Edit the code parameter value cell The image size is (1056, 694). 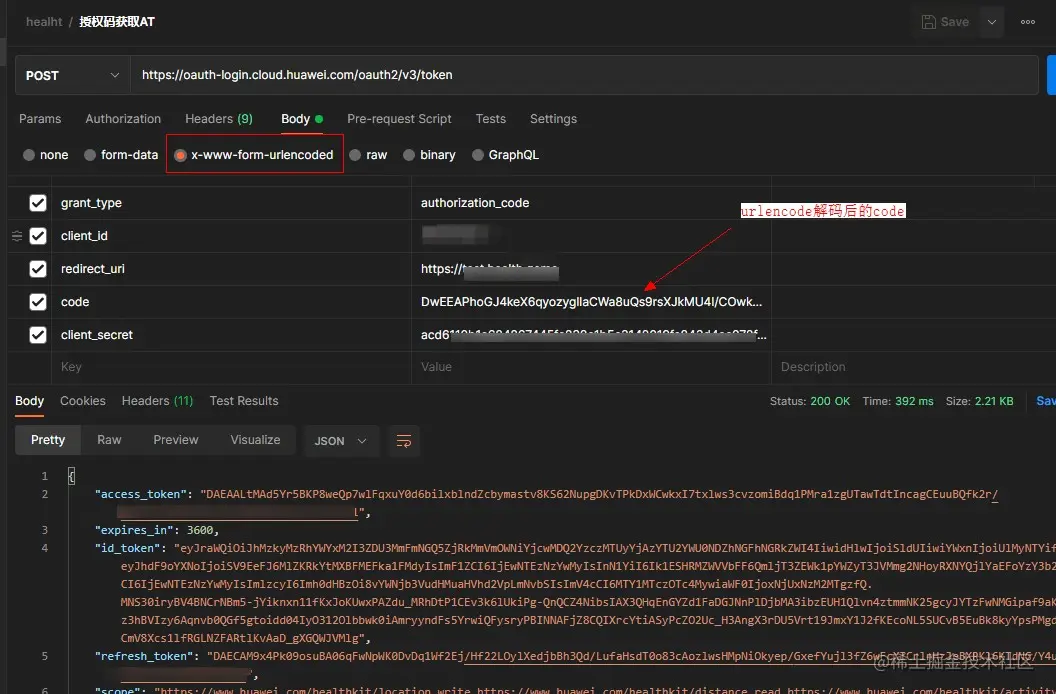[591, 302]
